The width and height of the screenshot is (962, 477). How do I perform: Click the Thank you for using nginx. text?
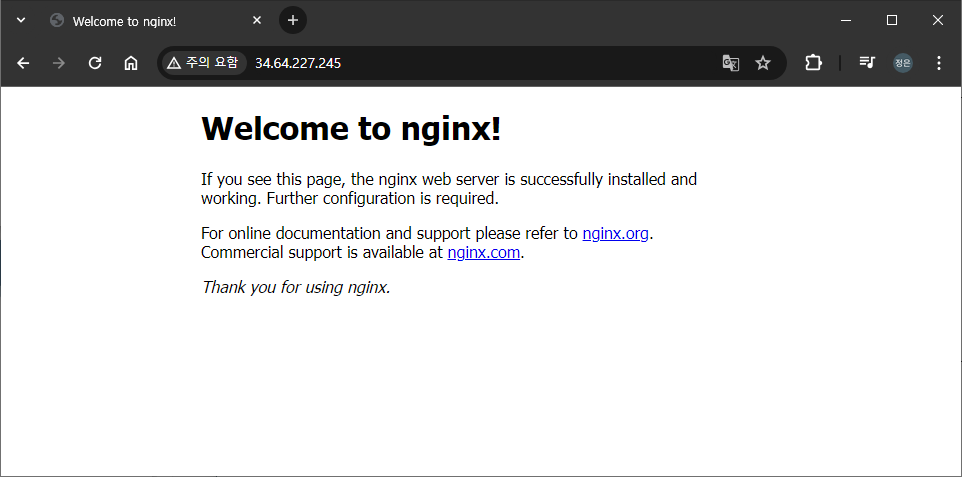(296, 287)
